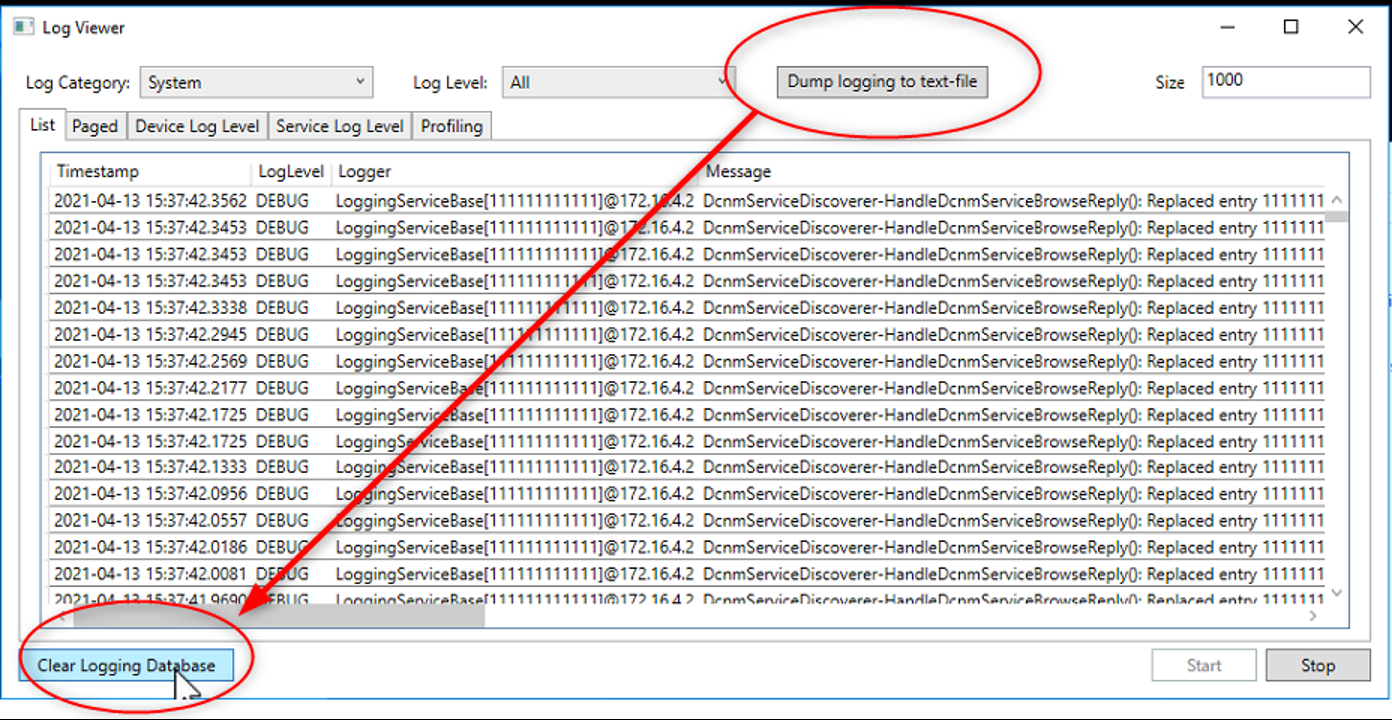Screen dimensions: 1392x720
Task: Select timestamp 2021-04-13 15:37:42.0956
Action: tap(150, 494)
